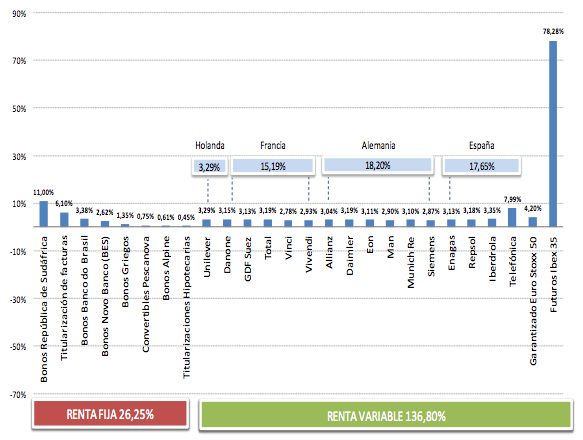Viewport: 583px width, 440px height.
Task: Click the Titularización de facturas axis label
Action: click(x=64, y=298)
